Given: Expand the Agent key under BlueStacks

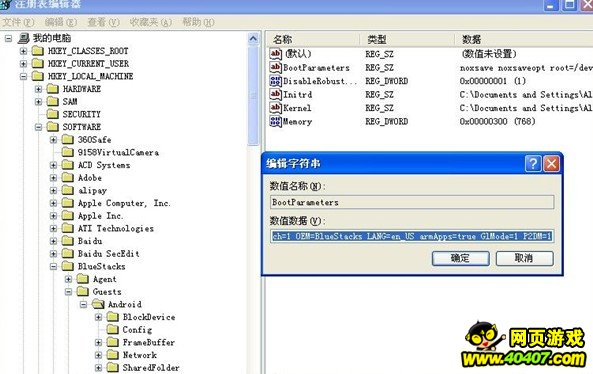Looking at the screenshot, I should [x=68, y=279].
